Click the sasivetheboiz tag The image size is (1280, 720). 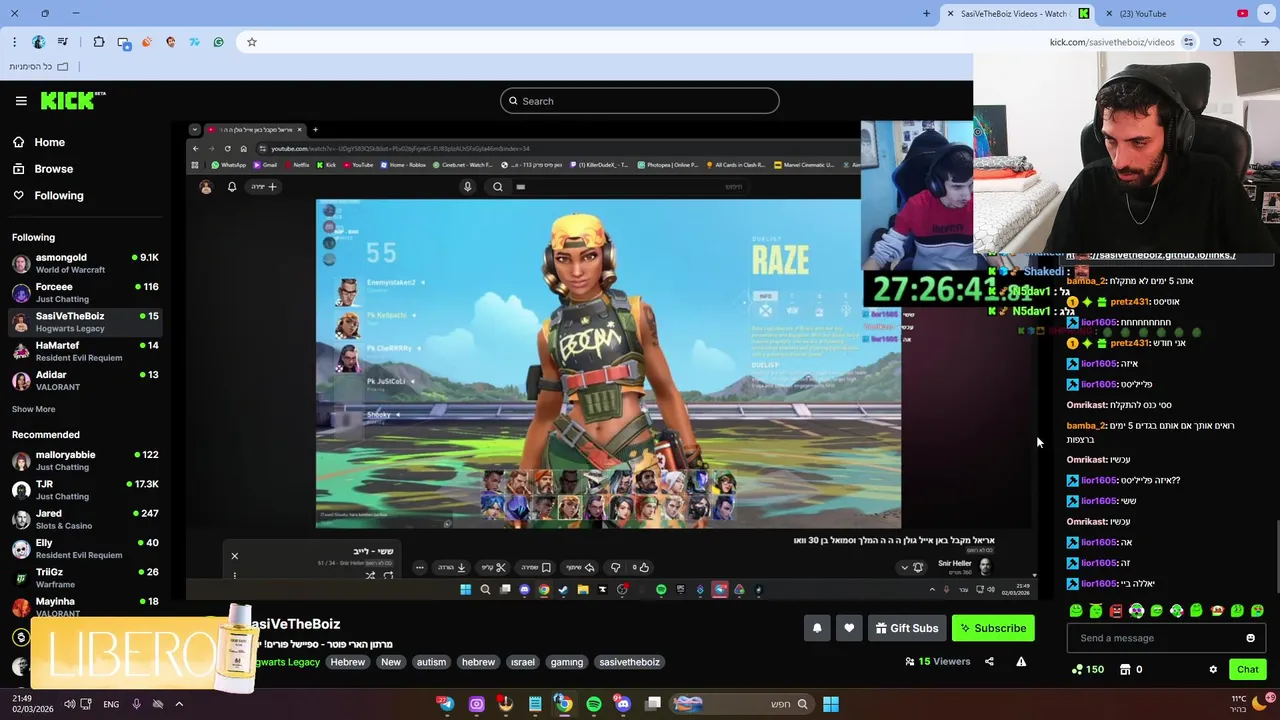point(629,662)
